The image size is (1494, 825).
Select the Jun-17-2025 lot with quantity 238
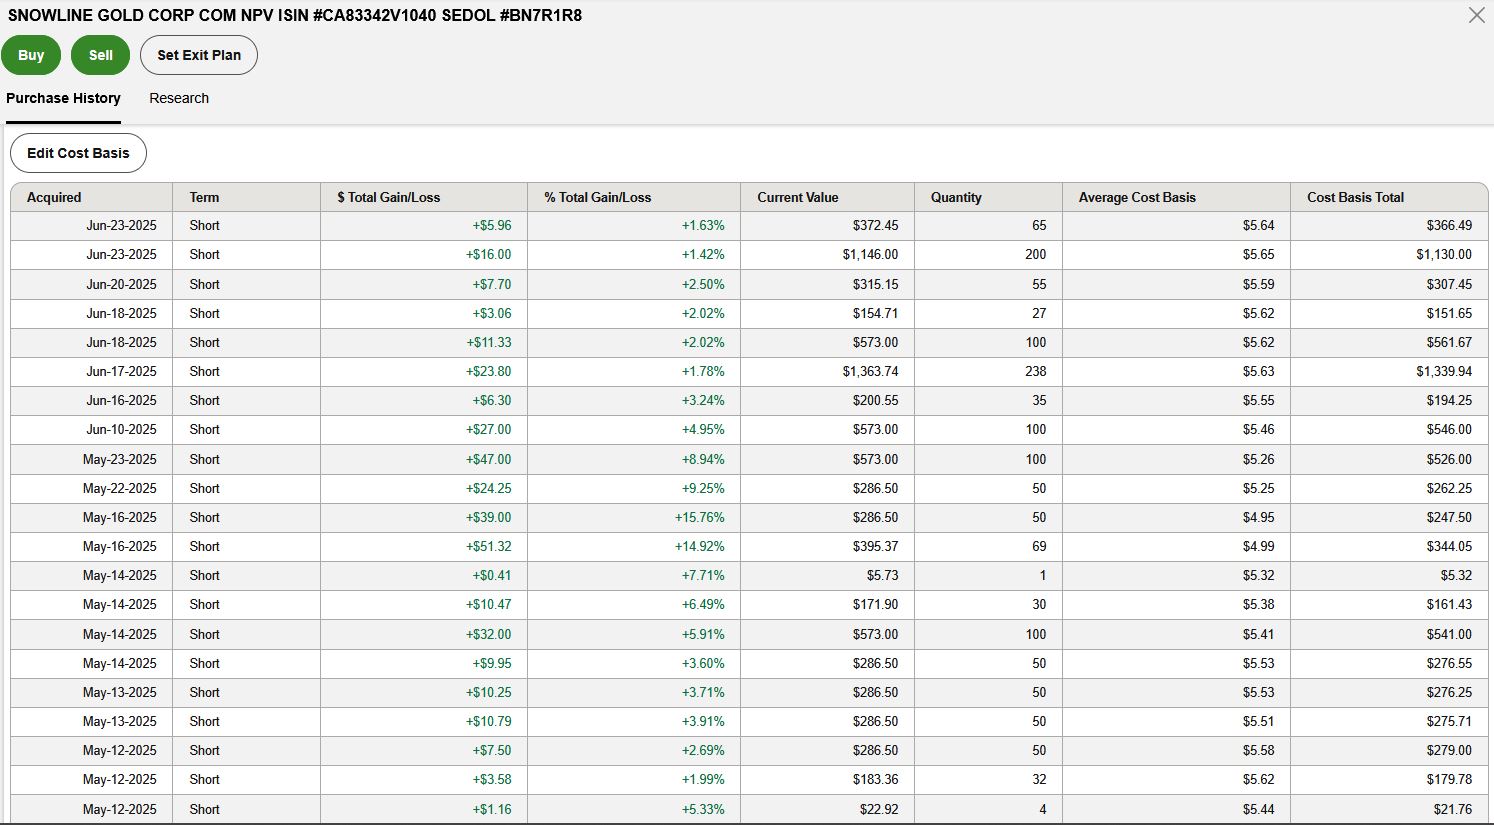tap(121, 371)
